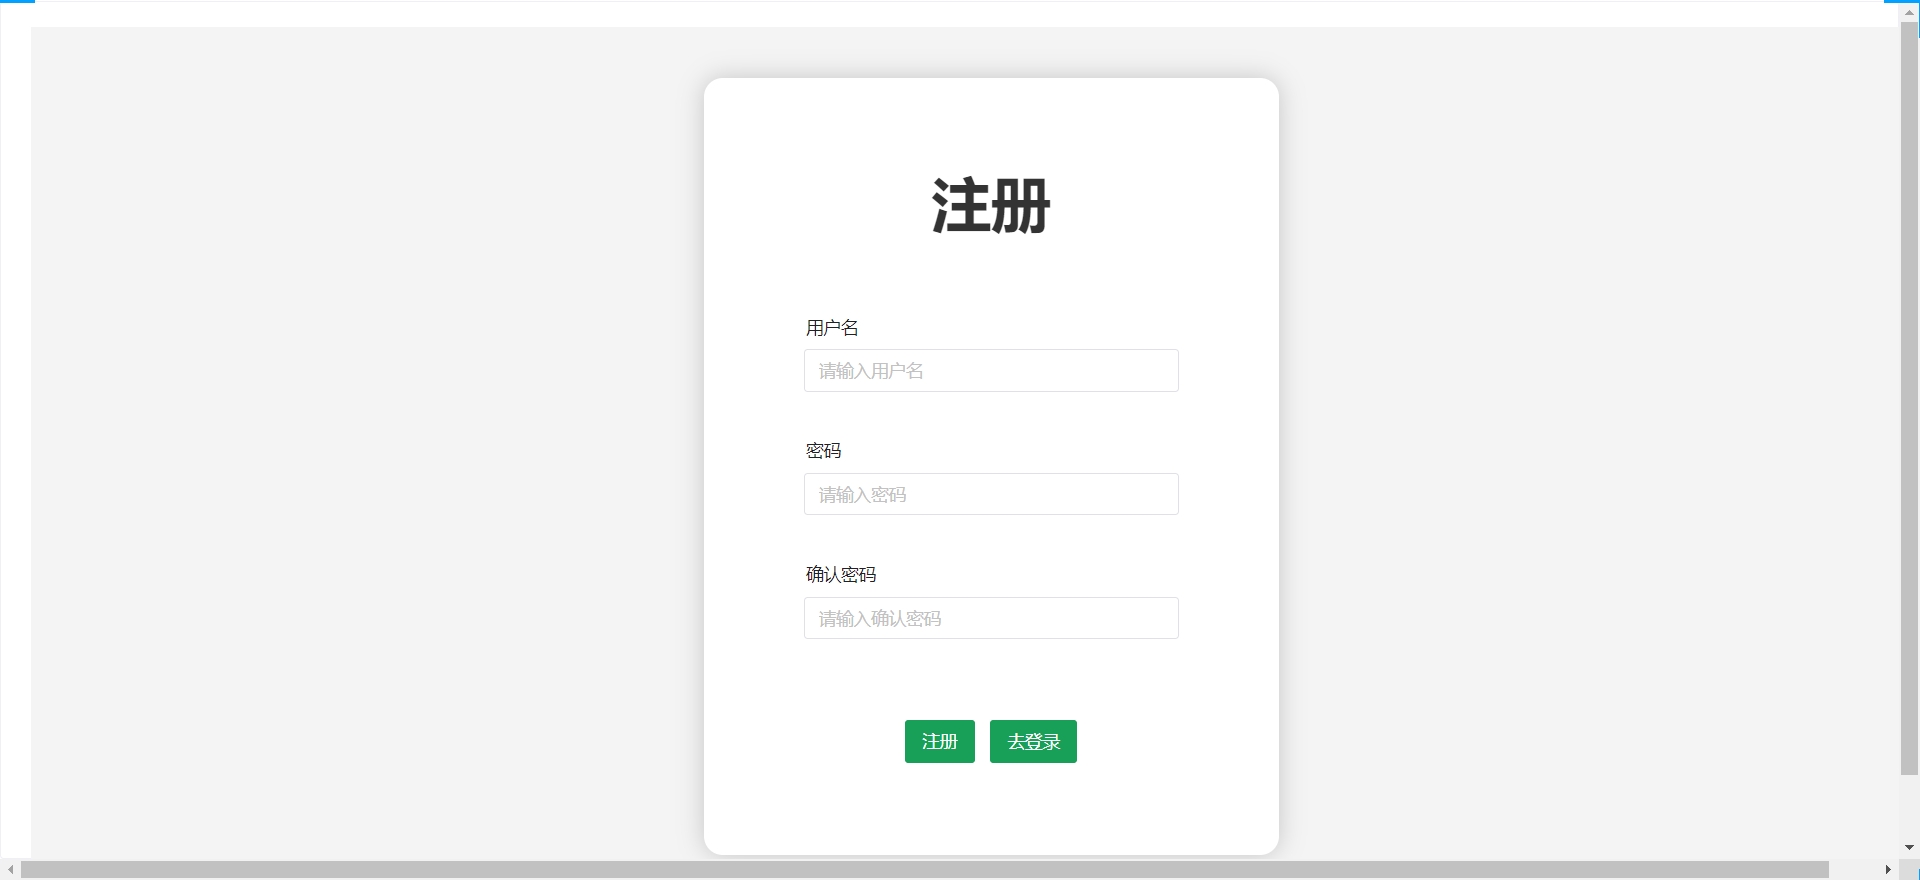Click the horizontal scrollbar left arrow
This screenshot has height=880, width=1920.
tap(10, 870)
